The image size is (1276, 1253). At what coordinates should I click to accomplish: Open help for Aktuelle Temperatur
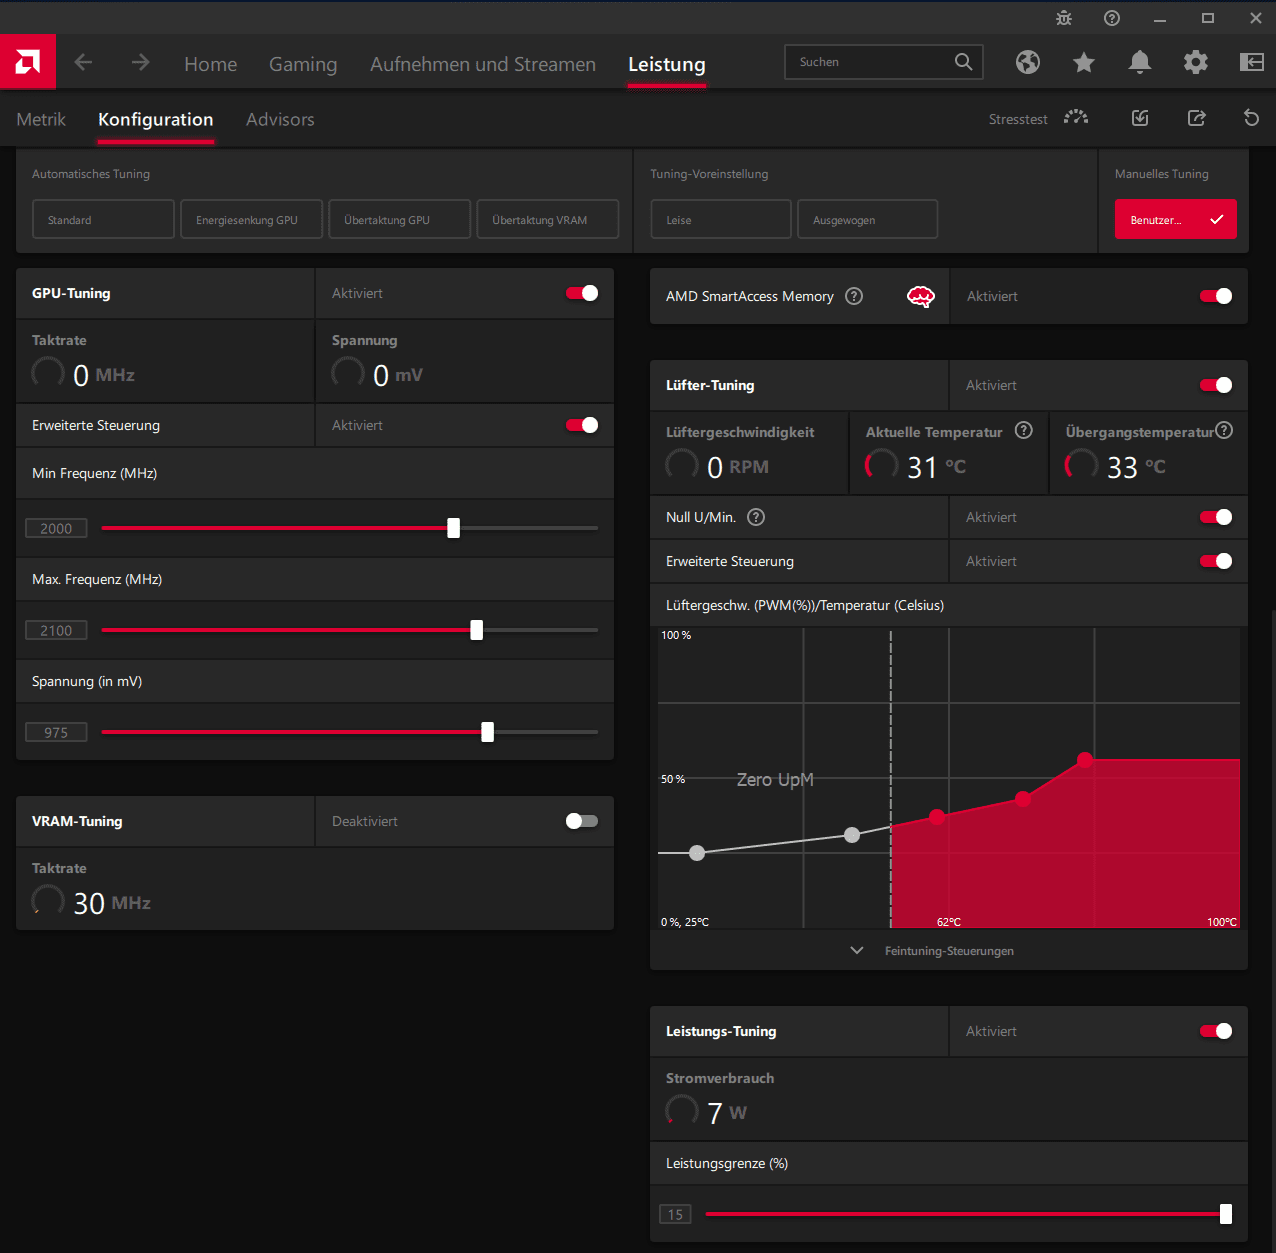click(x=1024, y=430)
